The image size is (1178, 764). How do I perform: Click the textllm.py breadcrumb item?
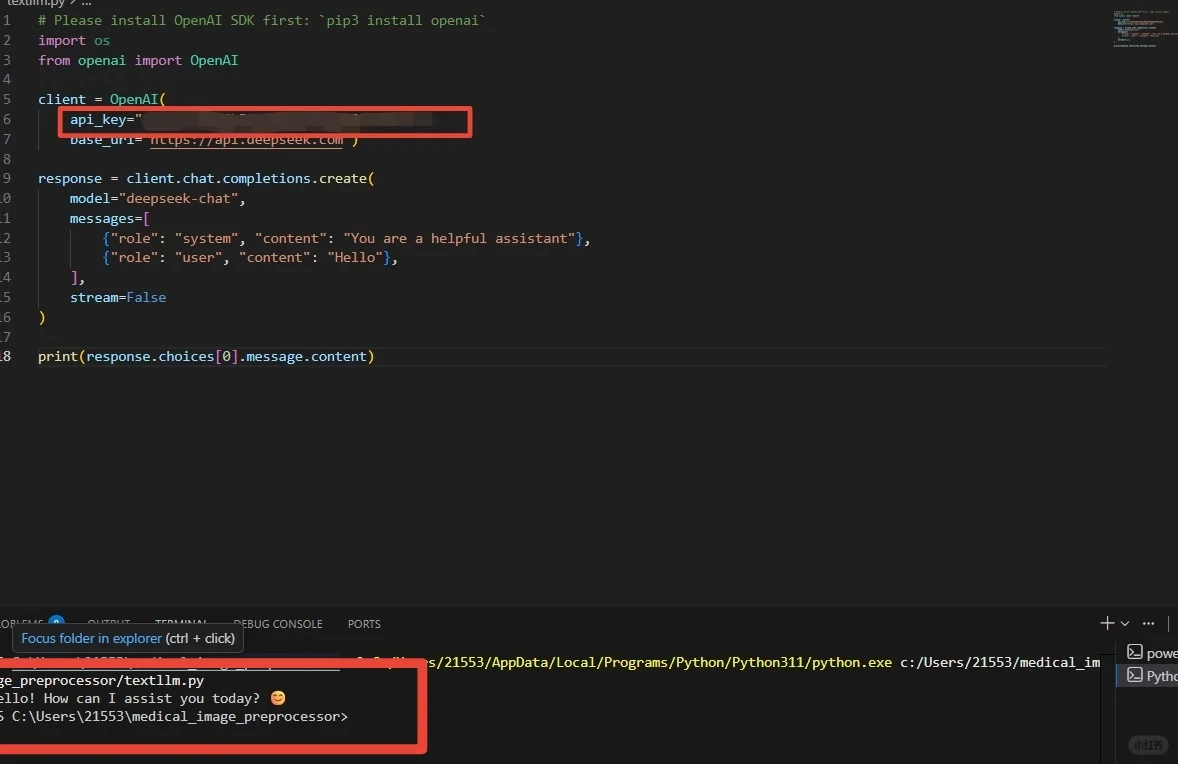tap(34, 3)
